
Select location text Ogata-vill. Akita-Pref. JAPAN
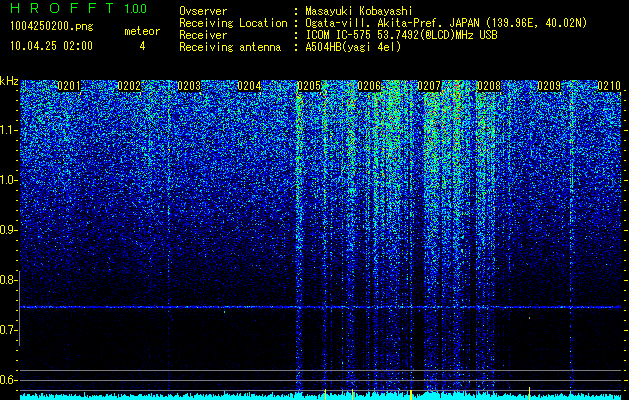[x=392, y=23]
